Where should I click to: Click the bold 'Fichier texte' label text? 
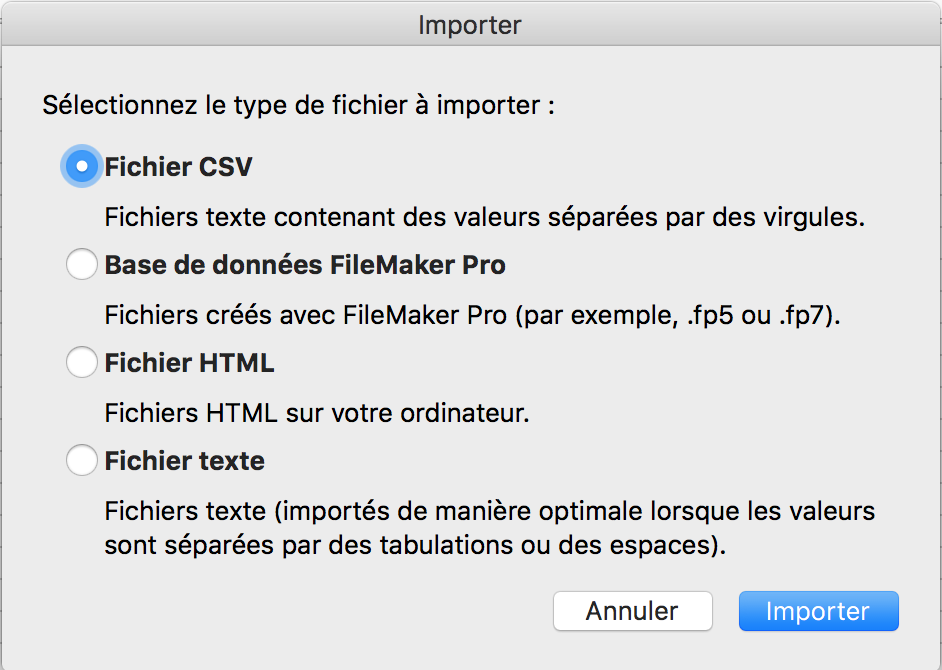[184, 461]
